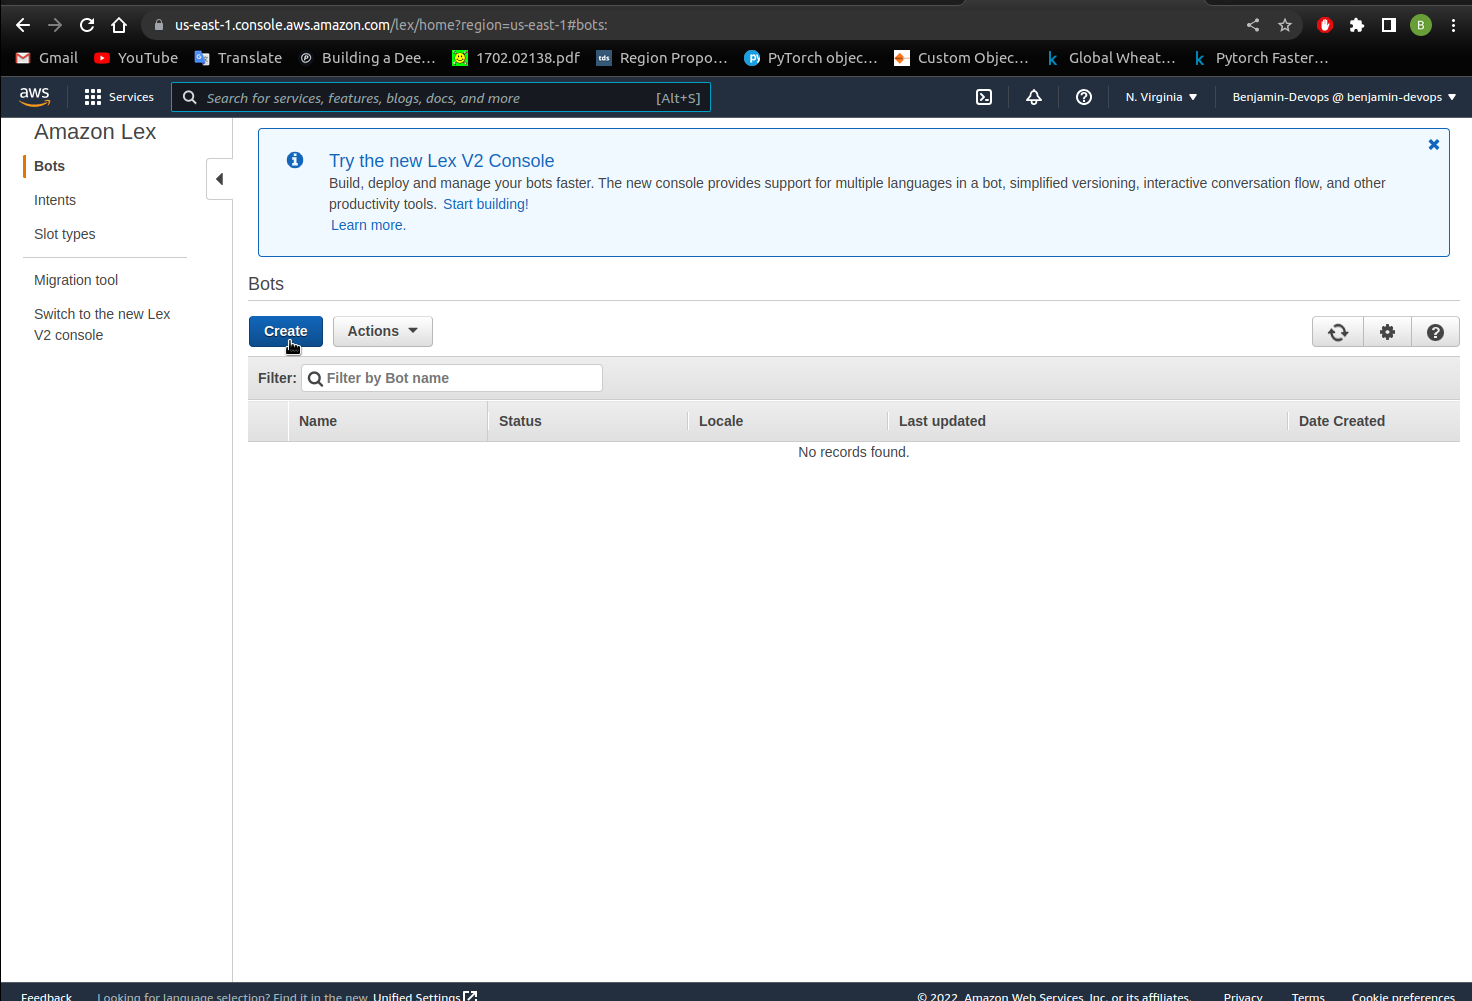Switch to the new Lex V2 console
Screen dimensions: 1472x1001
102,324
